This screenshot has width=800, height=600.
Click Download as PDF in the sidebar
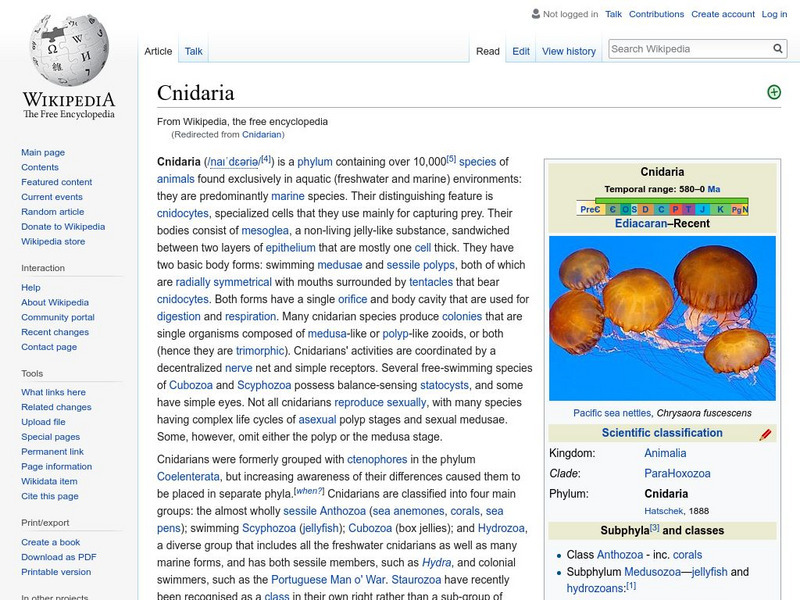(57, 557)
